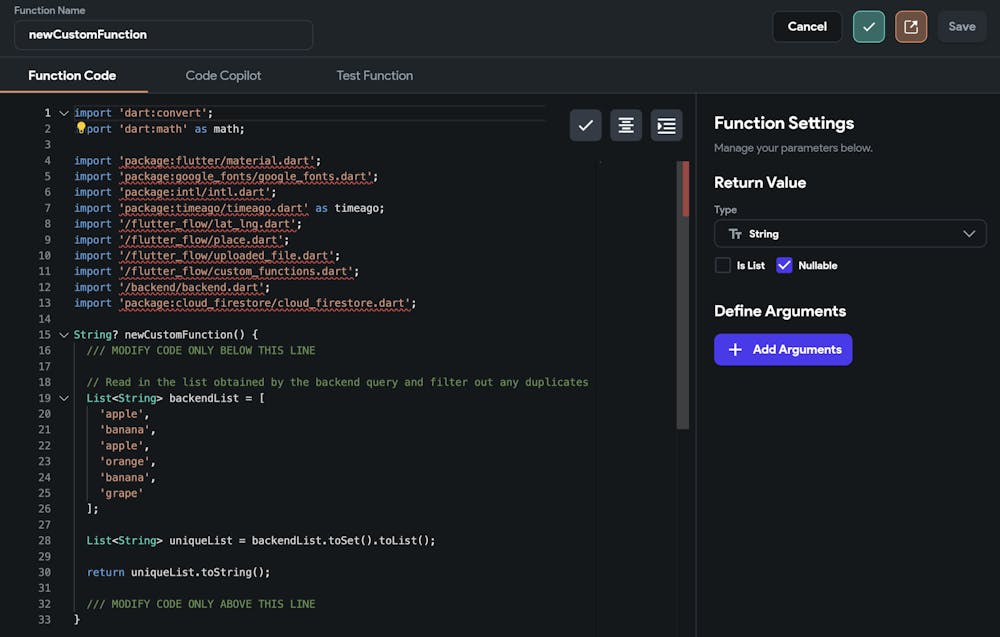Click the open-in-new-window icon beside Save

pyautogui.click(x=911, y=27)
